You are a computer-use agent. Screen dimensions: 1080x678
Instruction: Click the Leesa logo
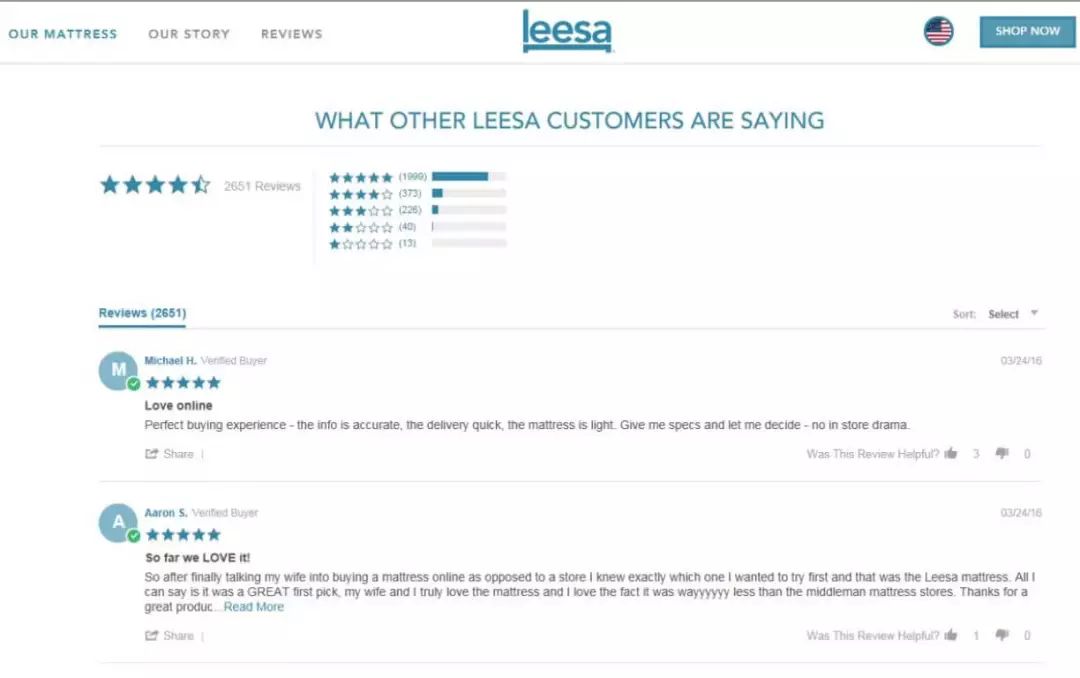[x=567, y=31]
